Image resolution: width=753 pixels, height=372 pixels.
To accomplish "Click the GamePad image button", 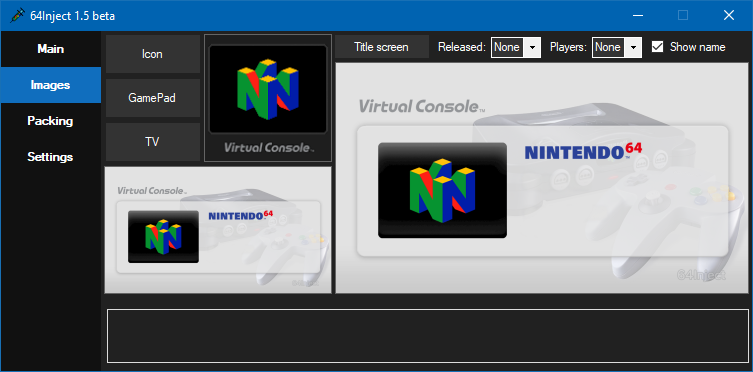I will coord(153,98).
